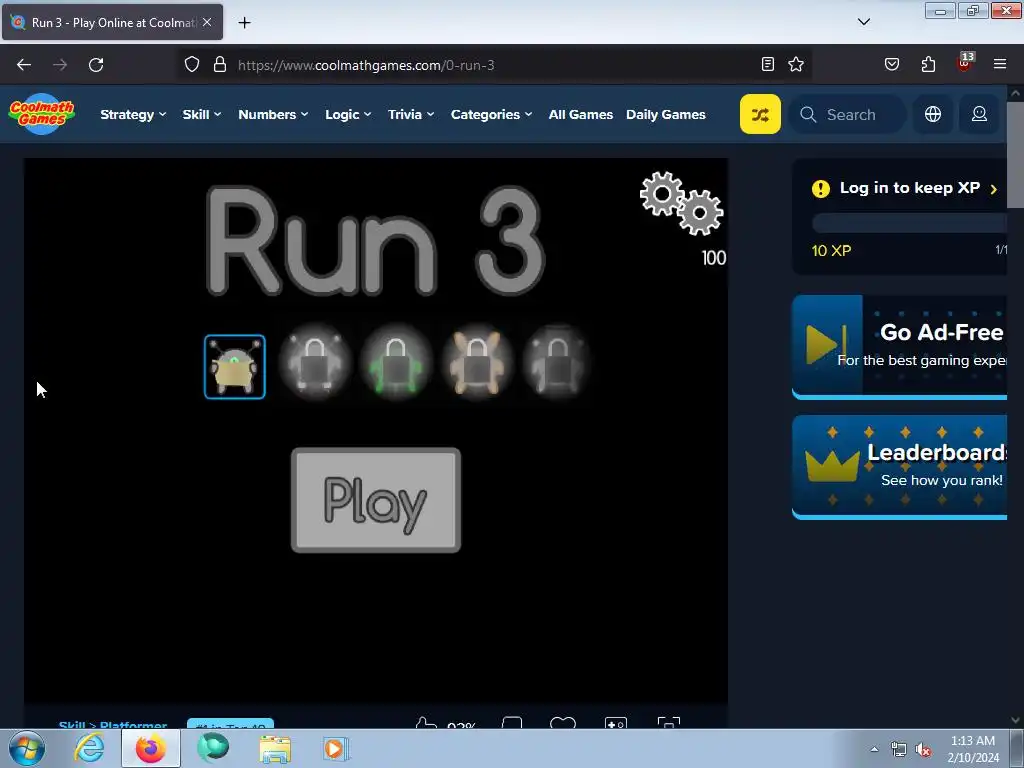Open the File Explorer folder in taskbar

275,748
